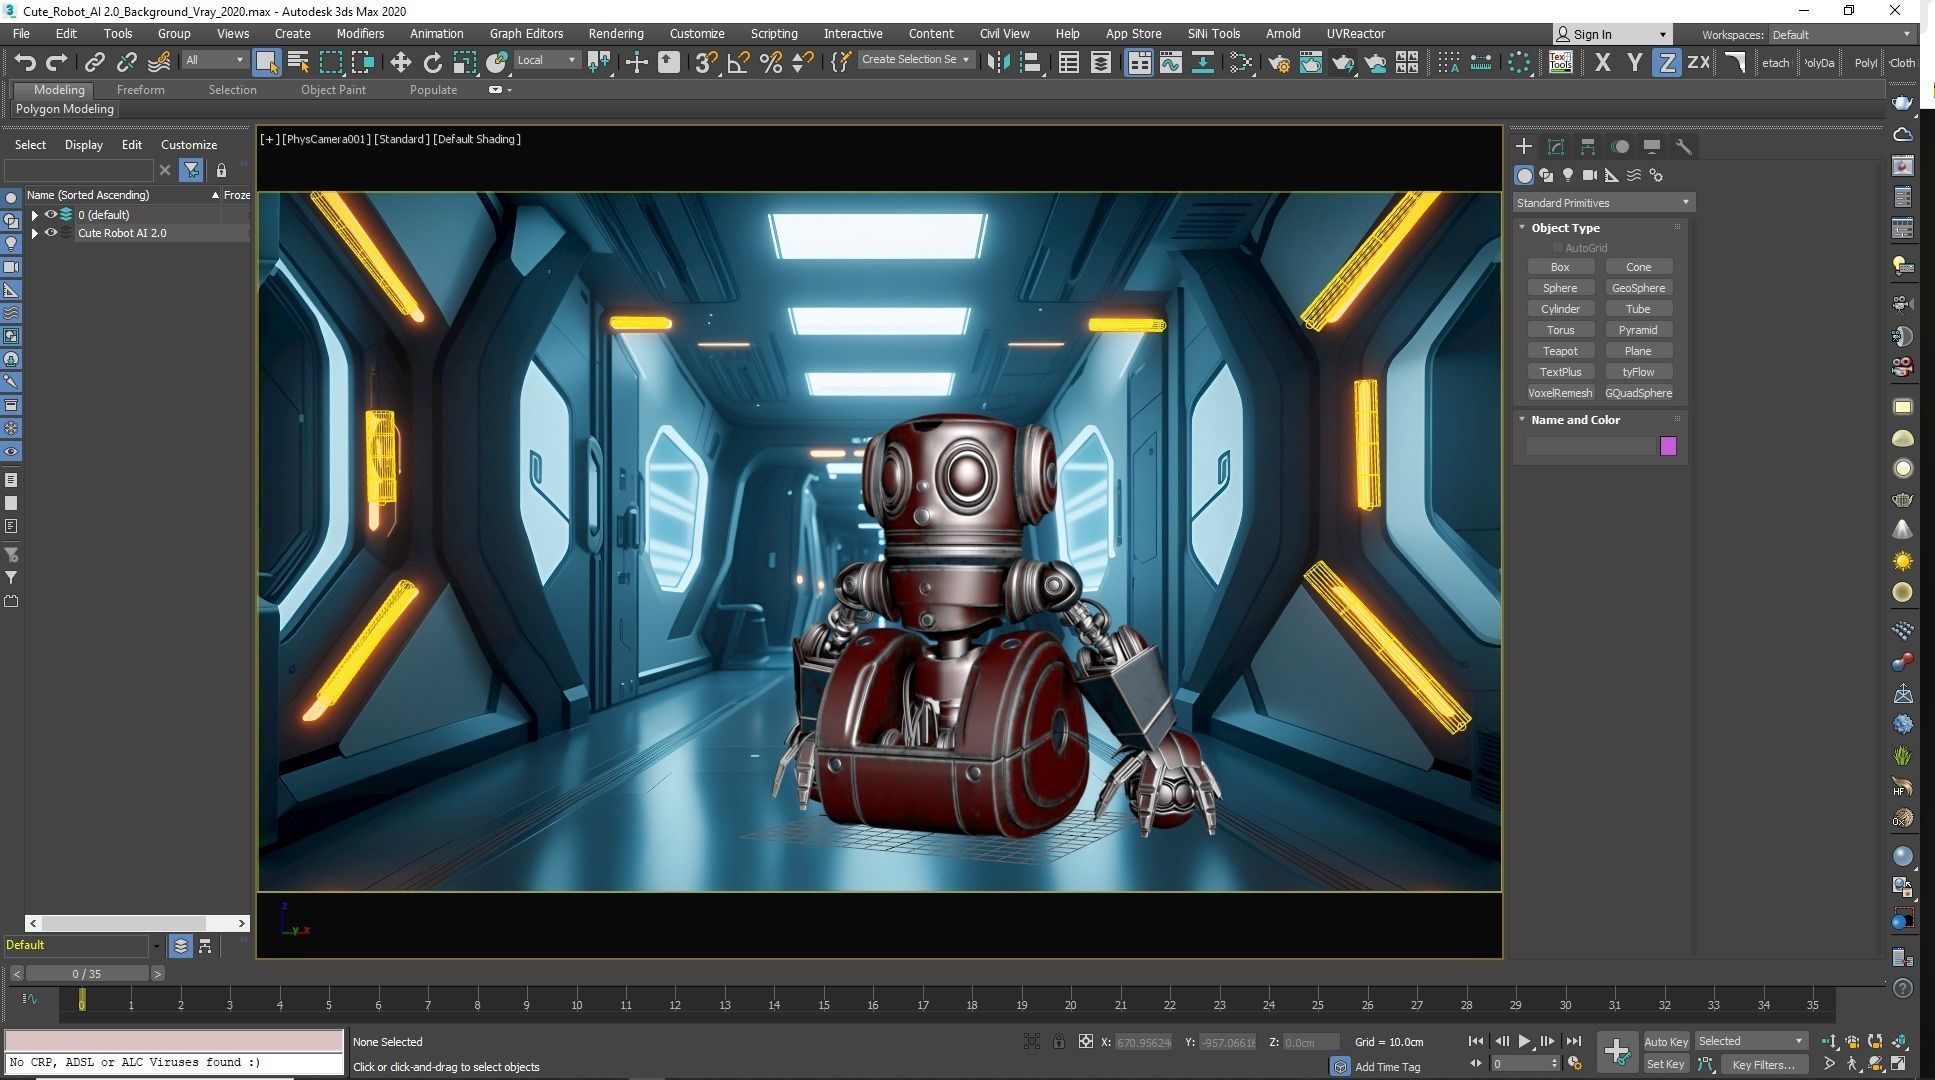The image size is (1935, 1080).
Task: Expand the Cute Robot AI 2.0 layer
Action: pos(35,233)
